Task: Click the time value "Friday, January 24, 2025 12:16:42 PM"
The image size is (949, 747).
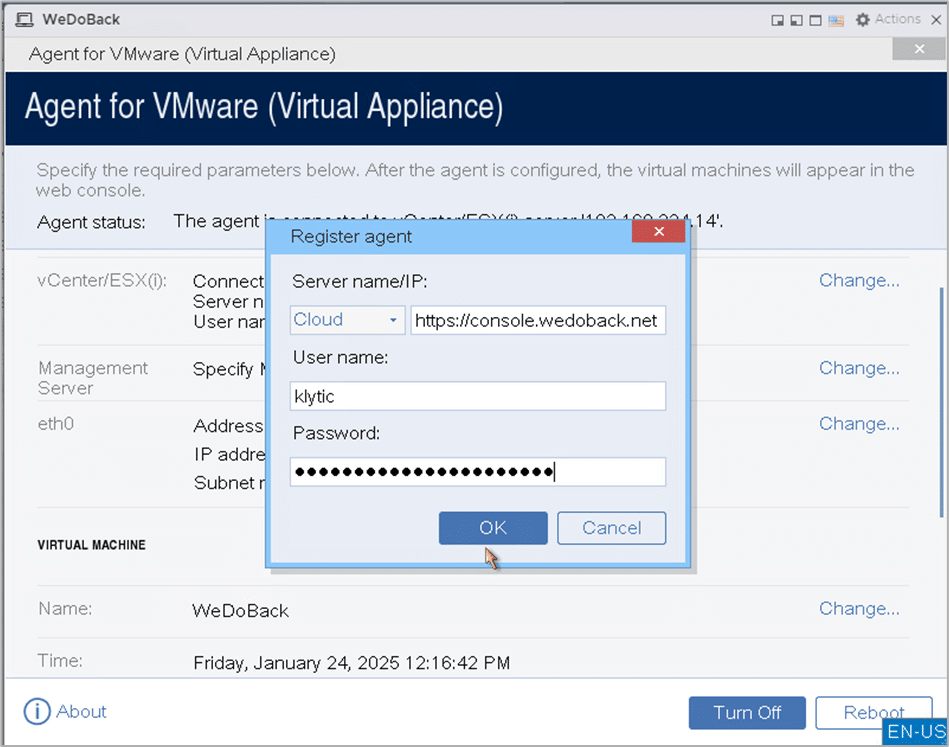Action: pyautogui.click(x=352, y=663)
